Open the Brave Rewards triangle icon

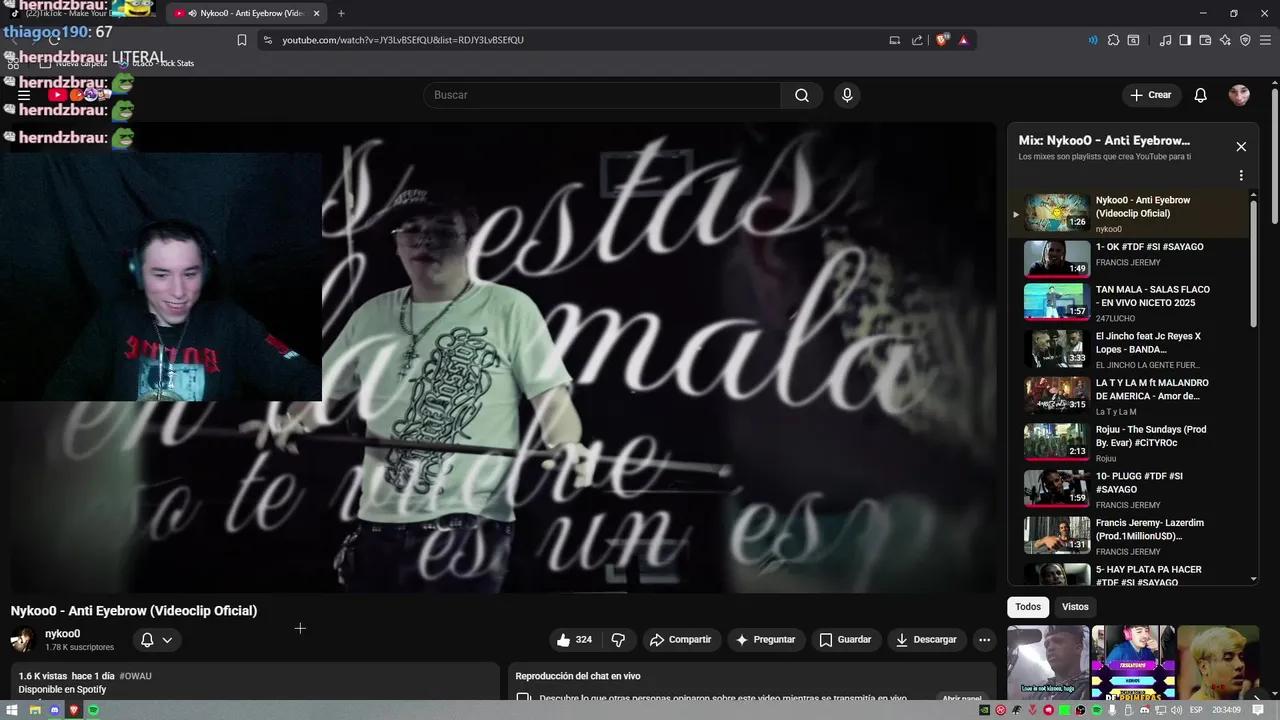tap(963, 40)
